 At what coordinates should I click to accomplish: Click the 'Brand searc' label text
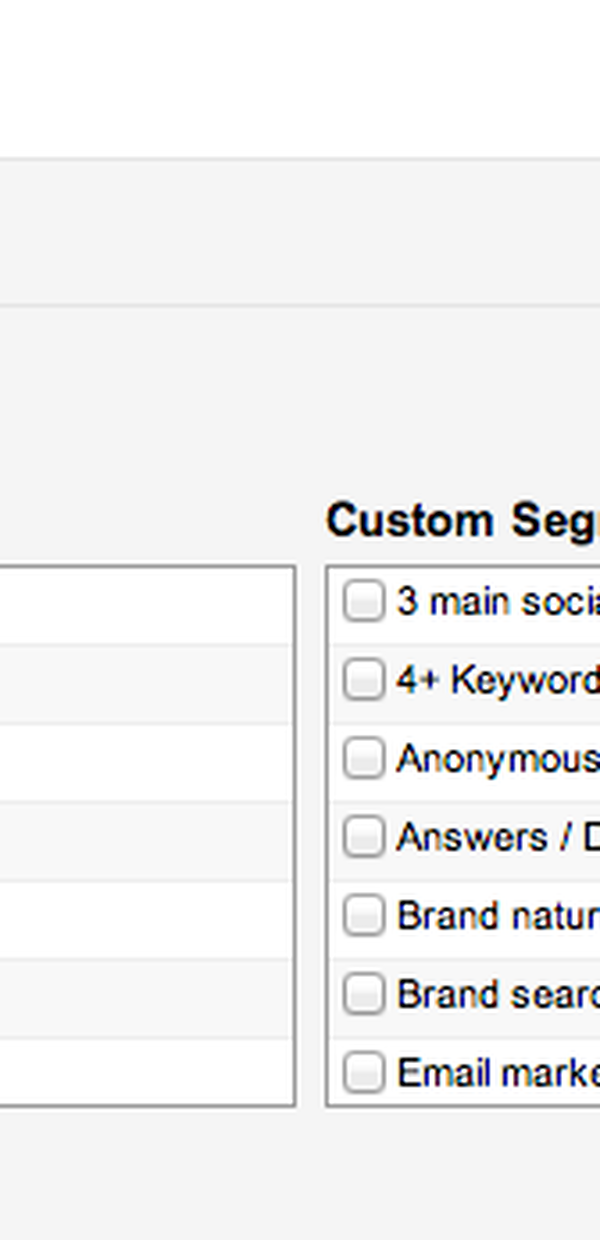pyautogui.click(x=498, y=994)
